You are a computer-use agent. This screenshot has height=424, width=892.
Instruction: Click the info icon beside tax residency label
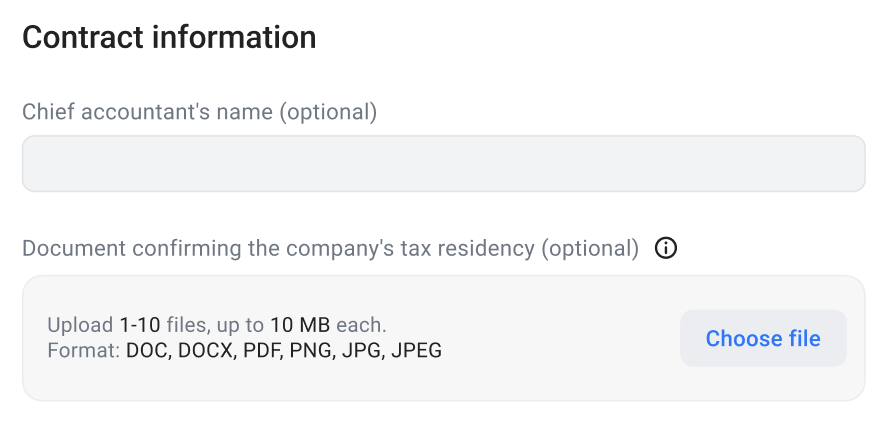pos(666,248)
